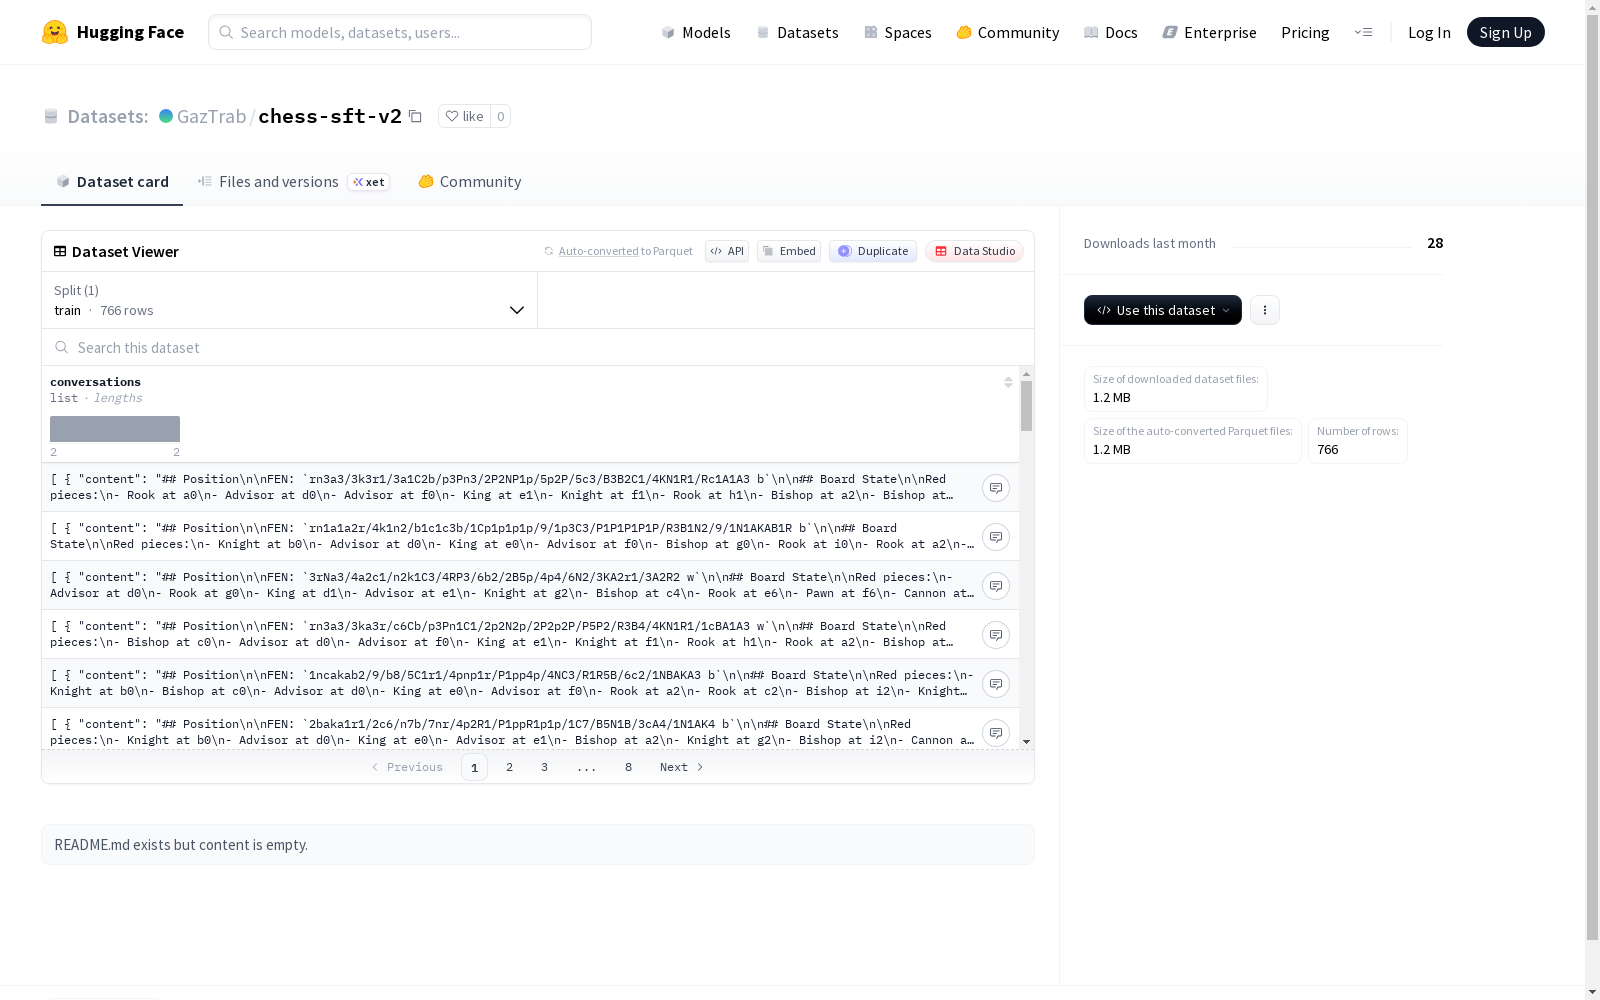Open the Embed dialog
The height and width of the screenshot is (1000, 1600).
pyautogui.click(x=789, y=251)
